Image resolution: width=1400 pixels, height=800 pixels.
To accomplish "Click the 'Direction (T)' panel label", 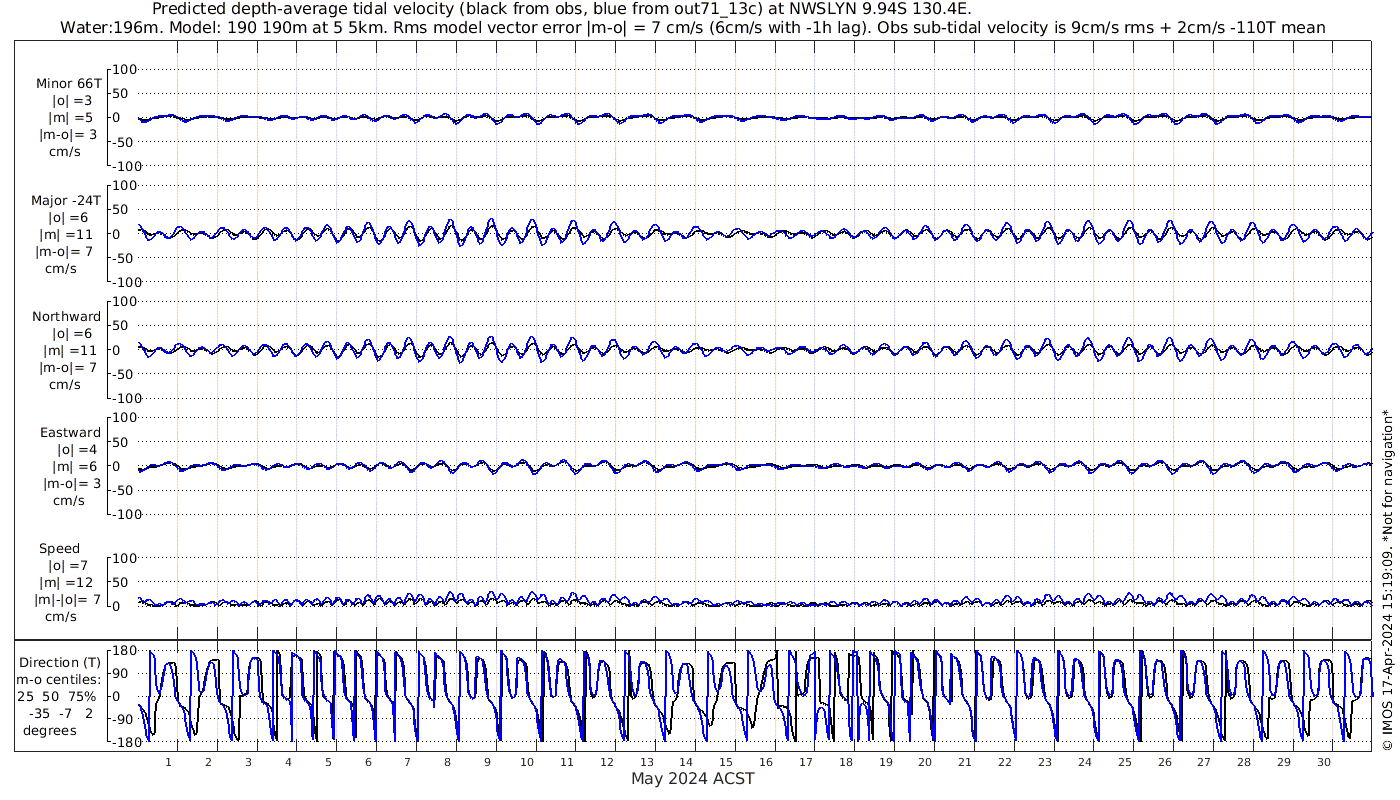I will (x=60, y=662).
